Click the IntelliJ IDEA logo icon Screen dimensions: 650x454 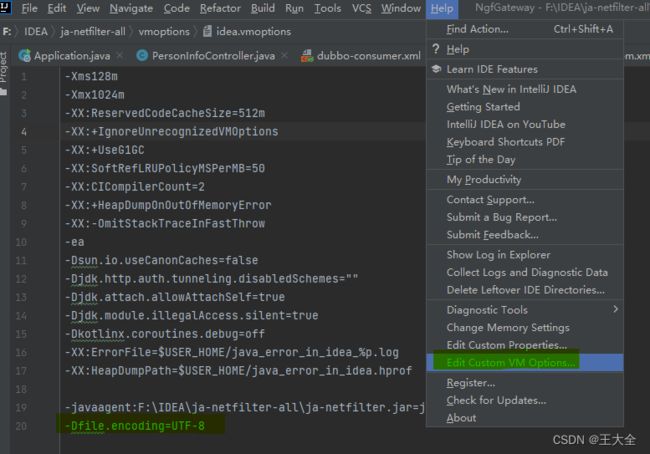(5, 7)
